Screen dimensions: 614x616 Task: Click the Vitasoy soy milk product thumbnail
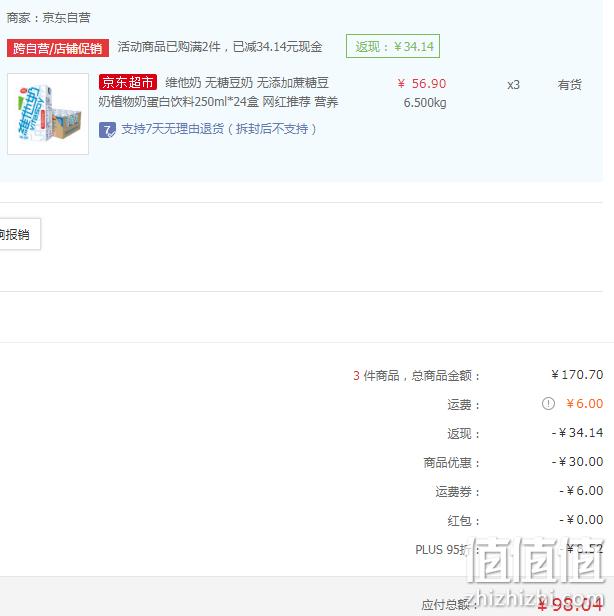pos(48,114)
